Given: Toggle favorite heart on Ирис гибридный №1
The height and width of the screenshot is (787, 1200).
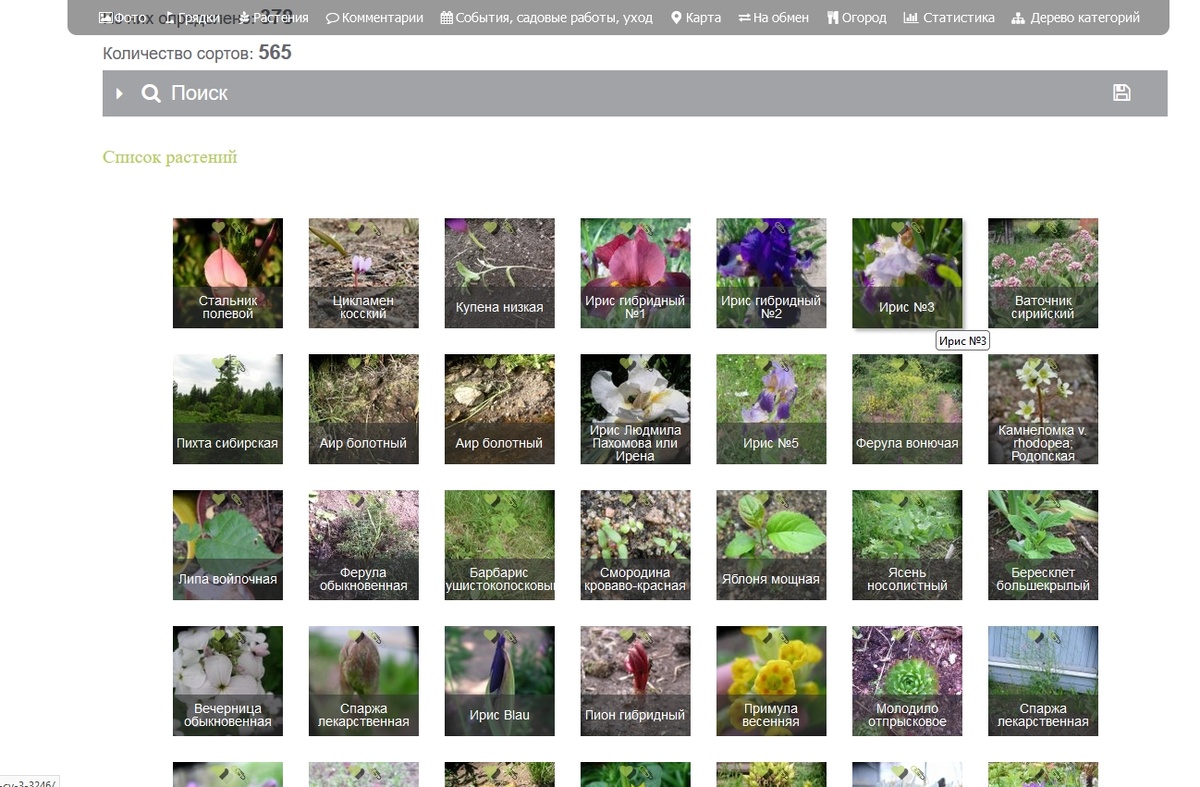Looking at the screenshot, I should tap(626, 227).
